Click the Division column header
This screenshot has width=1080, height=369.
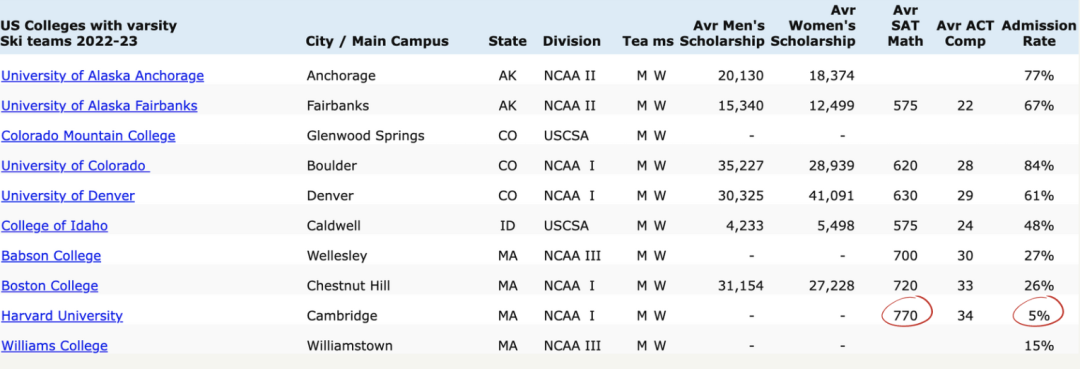point(572,41)
